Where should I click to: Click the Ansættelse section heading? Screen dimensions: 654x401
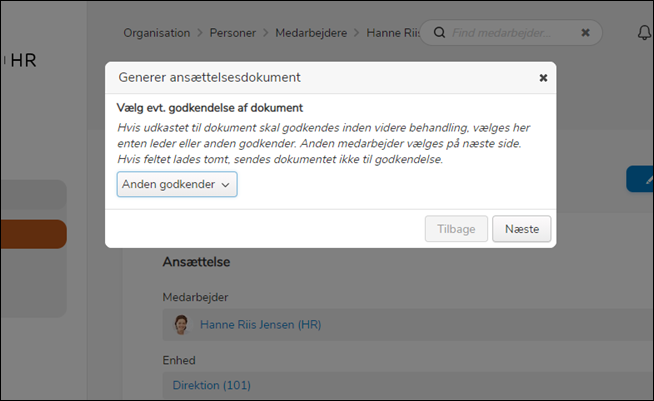(197, 262)
